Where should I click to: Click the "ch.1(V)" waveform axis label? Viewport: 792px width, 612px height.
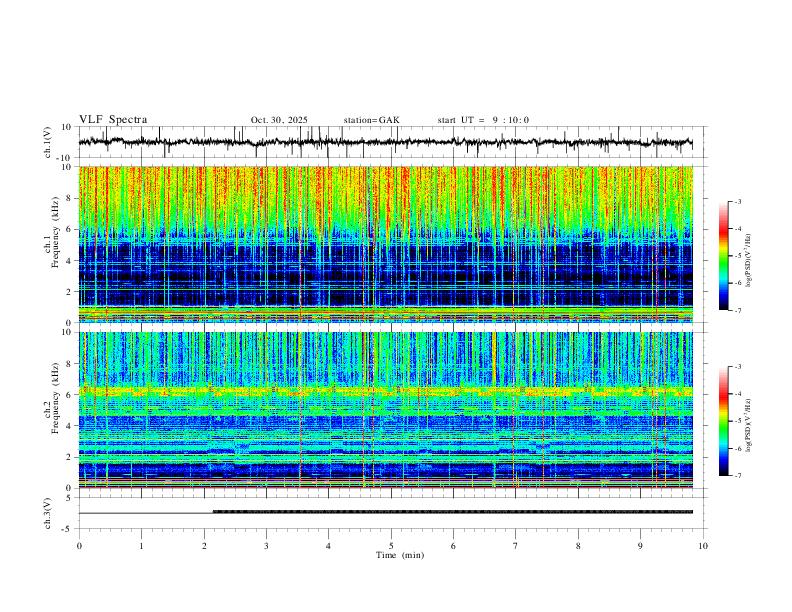click(48, 142)
